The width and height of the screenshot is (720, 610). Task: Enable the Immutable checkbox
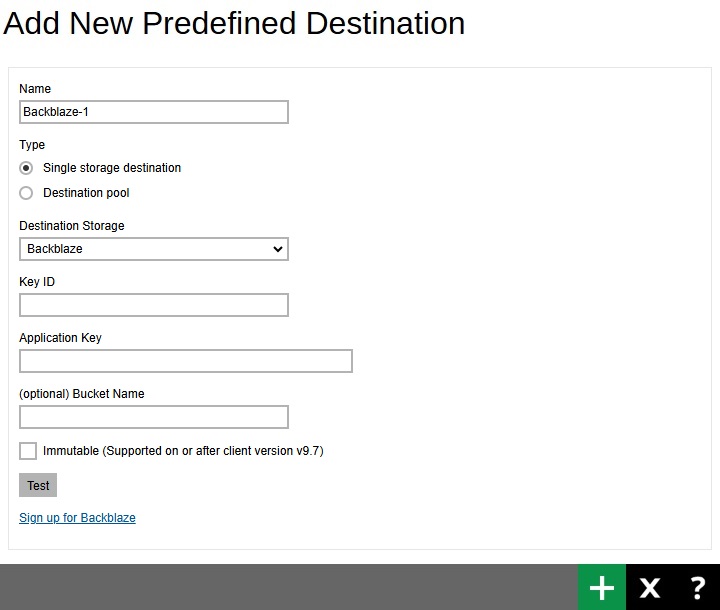point(28,451)
